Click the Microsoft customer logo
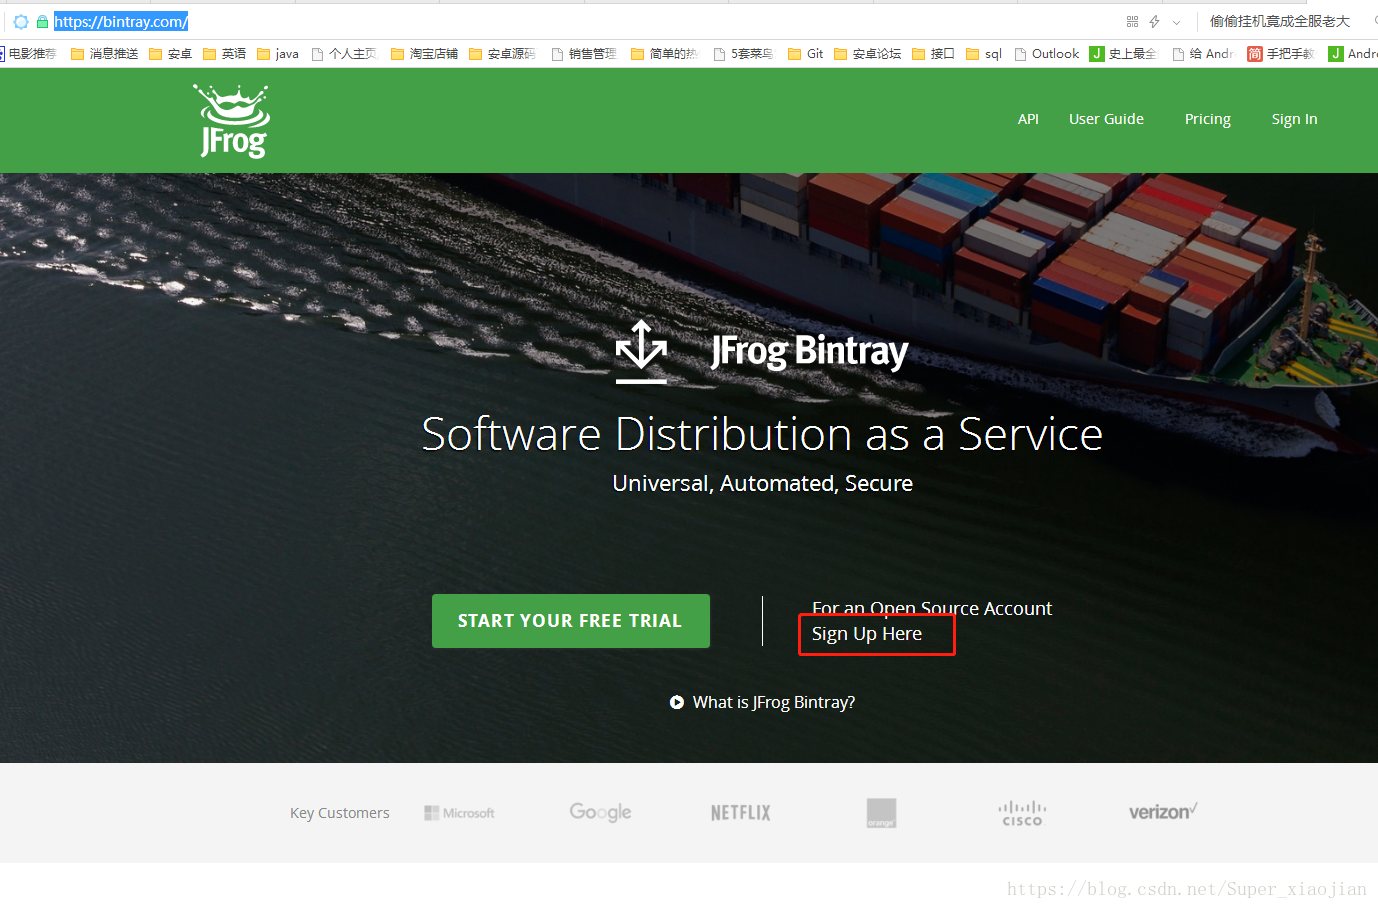 [x=459, y=813]
